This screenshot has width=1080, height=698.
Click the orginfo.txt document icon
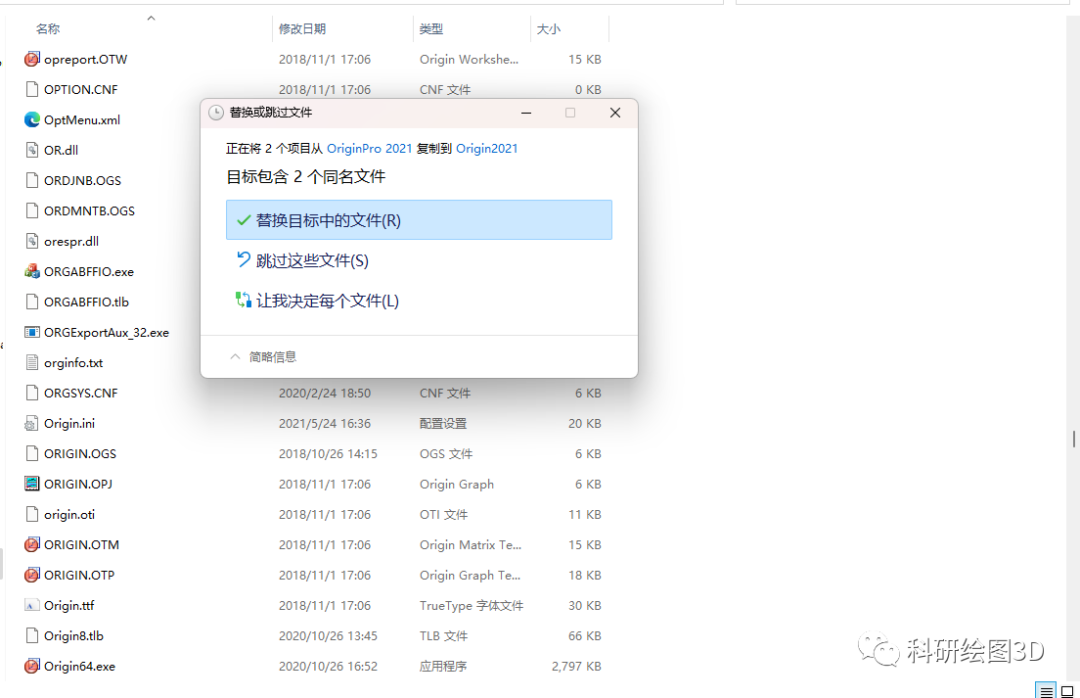pyautogui.click(x=32, y=362)
